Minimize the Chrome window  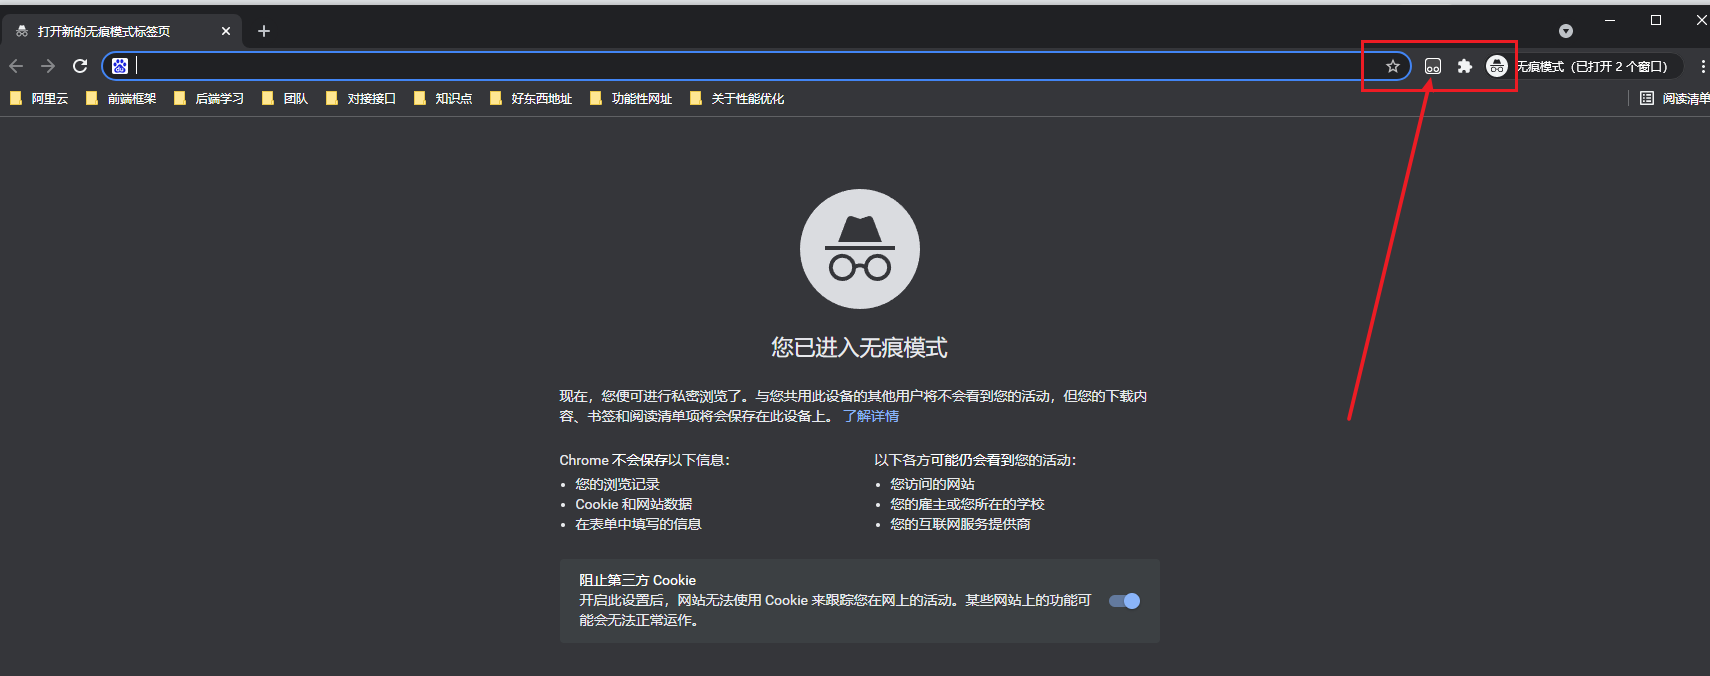(x=1610, y=20)
